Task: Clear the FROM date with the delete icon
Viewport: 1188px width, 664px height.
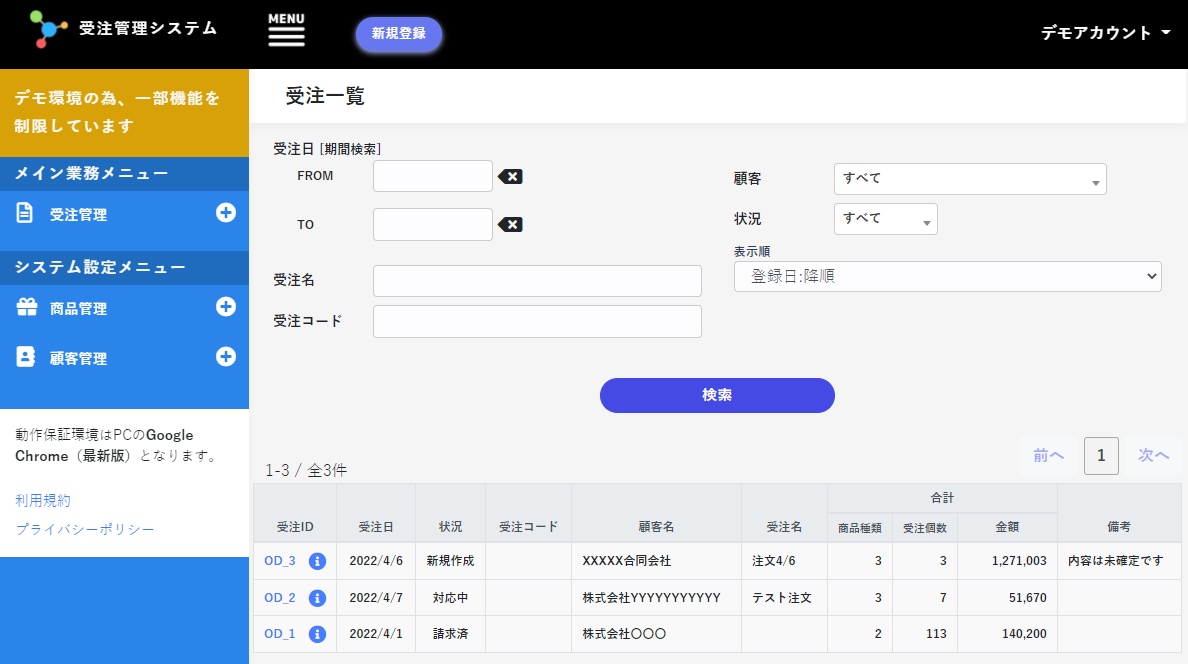Action: point(510,177)
